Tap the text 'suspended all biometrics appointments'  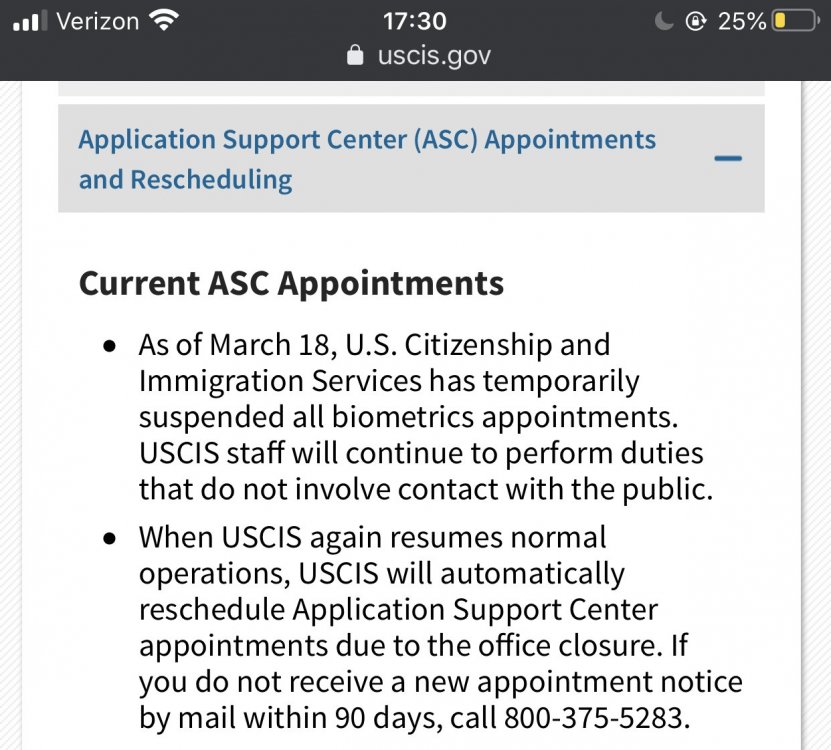pyautogui.click(x=408, y=417)
